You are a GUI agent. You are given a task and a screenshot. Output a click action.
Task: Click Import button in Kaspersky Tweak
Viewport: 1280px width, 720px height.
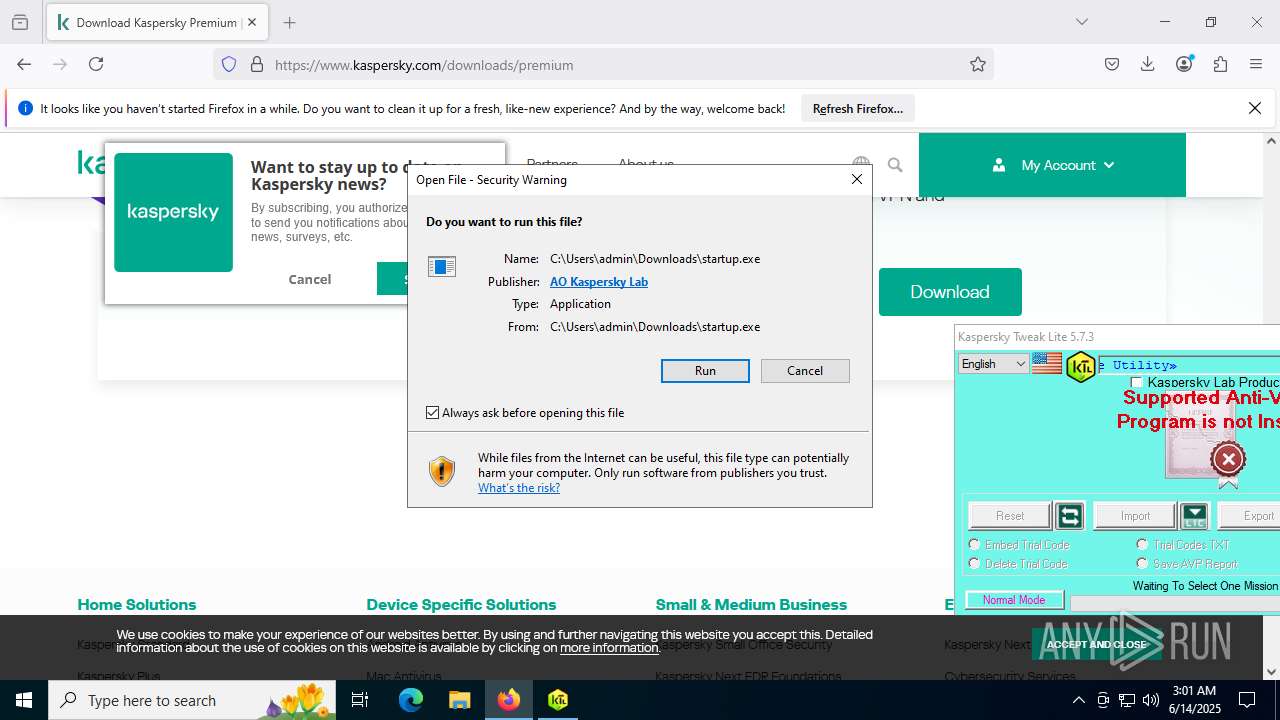[x=1135, y=516]
